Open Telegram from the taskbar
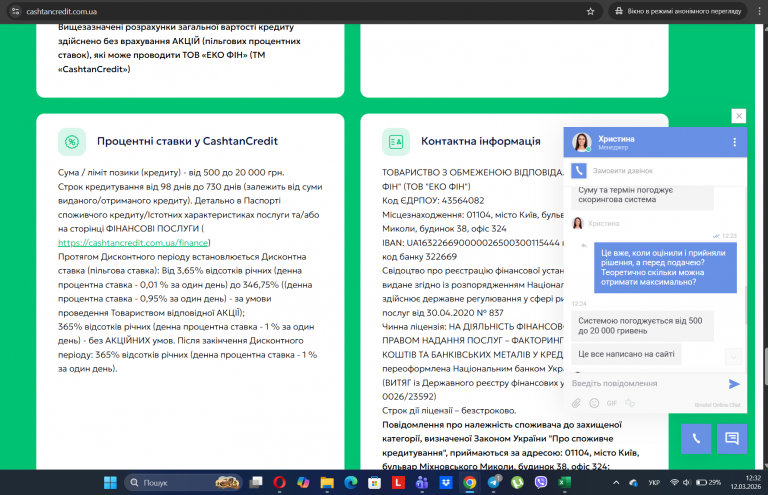Viewport: 768px width, 495px height. (493, 483)
